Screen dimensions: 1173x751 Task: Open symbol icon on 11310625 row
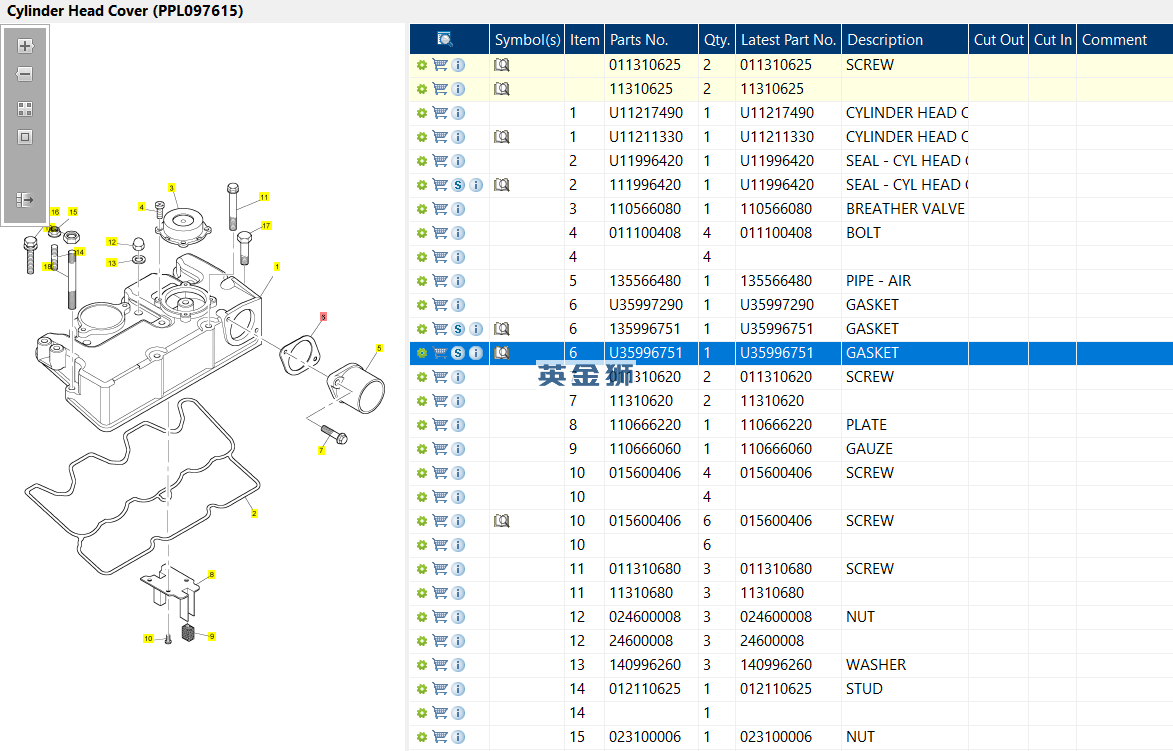coord(502,89)
